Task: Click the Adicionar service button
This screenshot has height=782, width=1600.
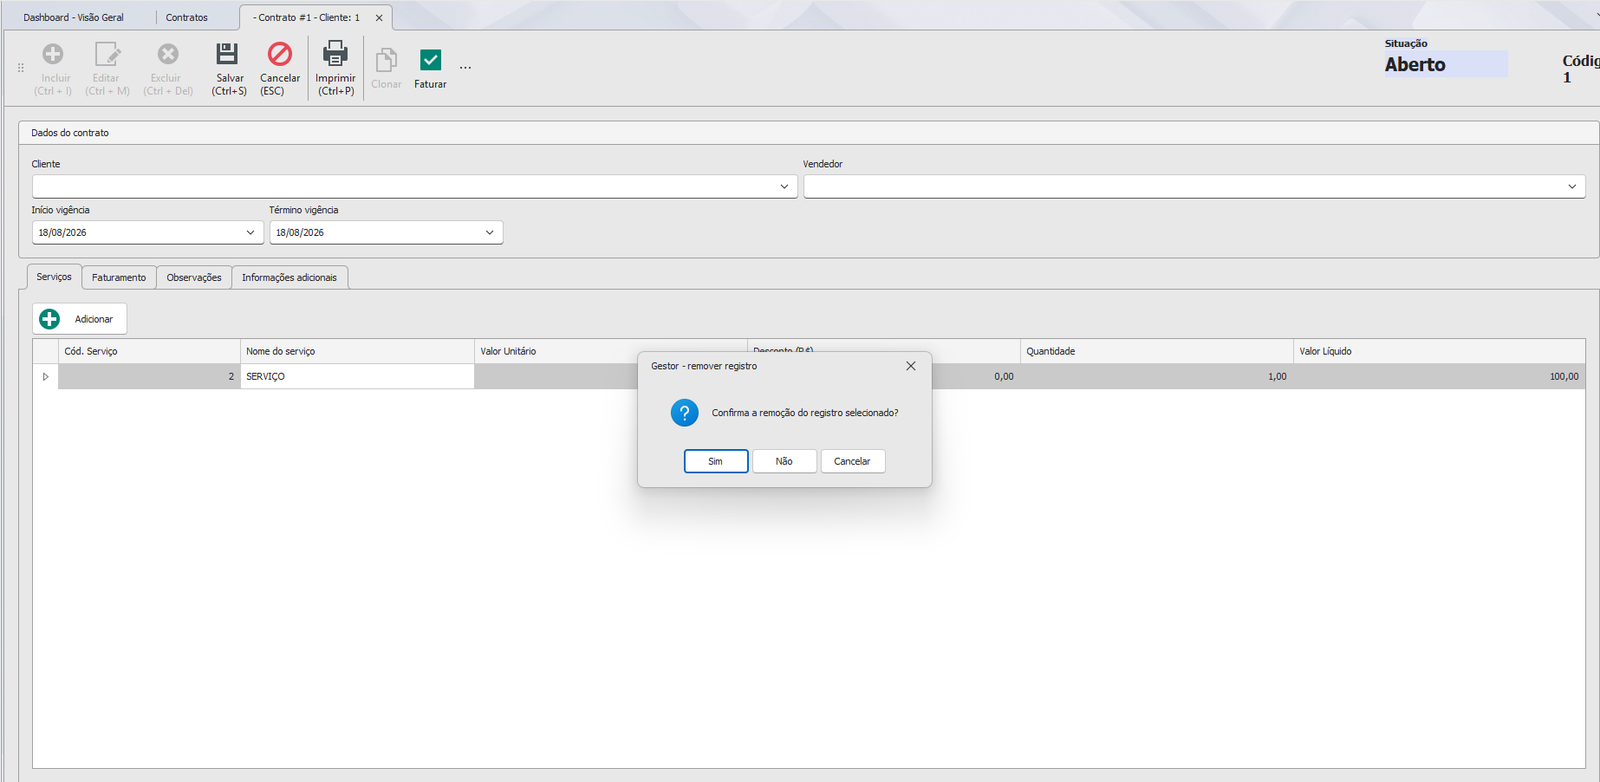Action: (x=80, y=319)
